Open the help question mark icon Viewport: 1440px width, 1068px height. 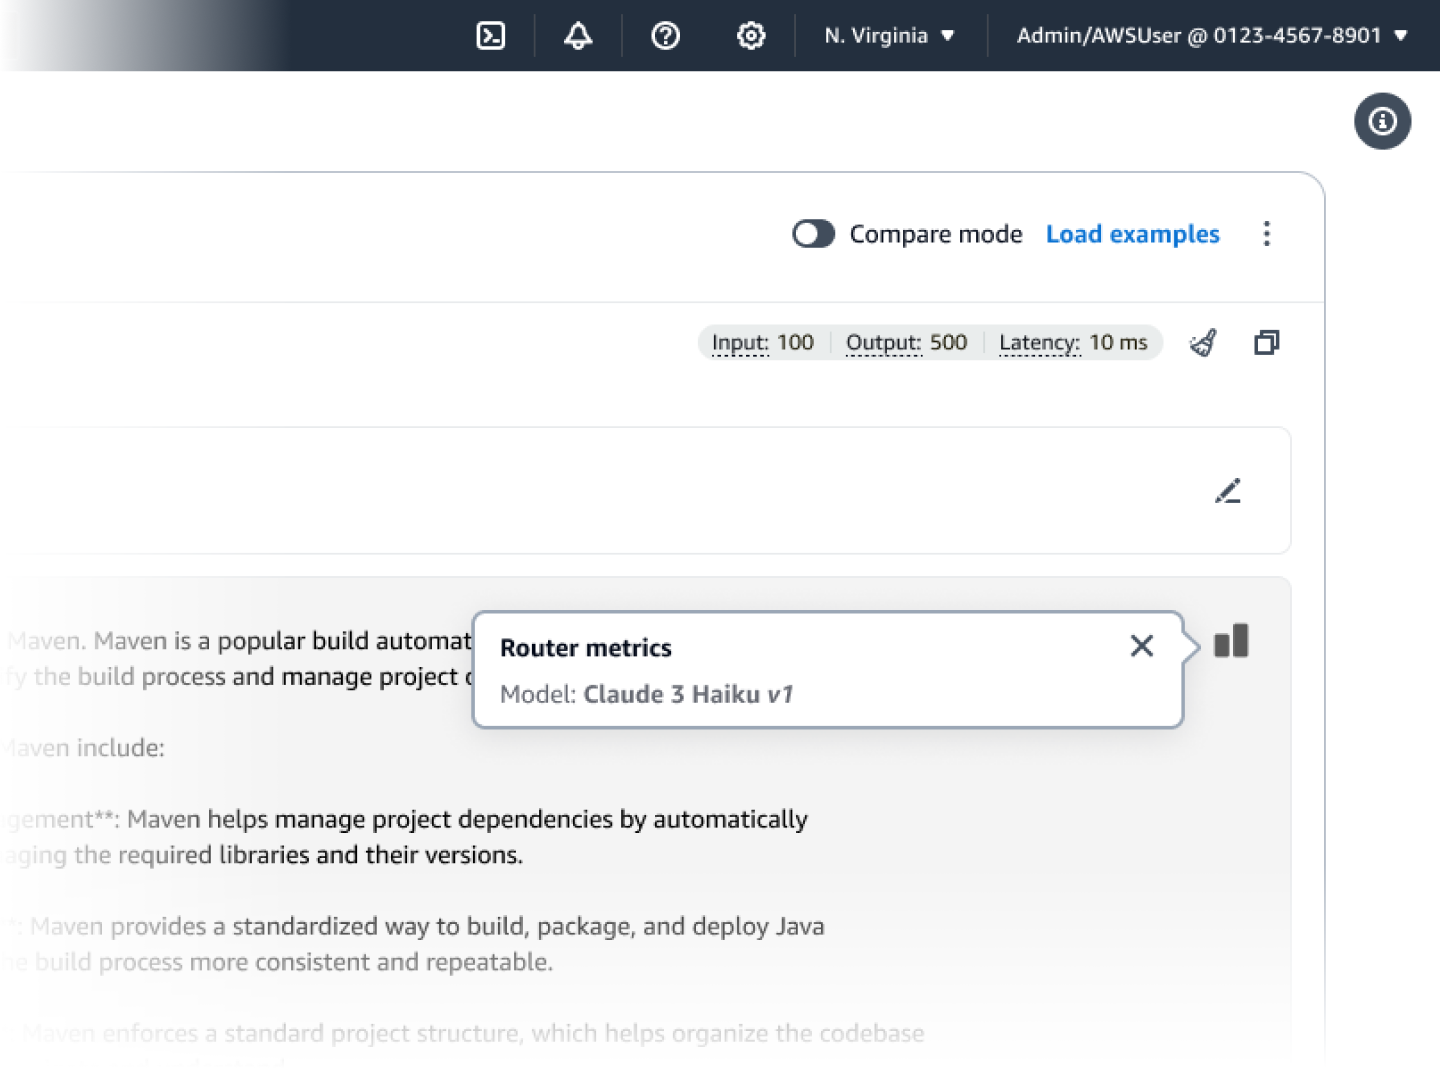pyautogui.click(x=665, y=36)
